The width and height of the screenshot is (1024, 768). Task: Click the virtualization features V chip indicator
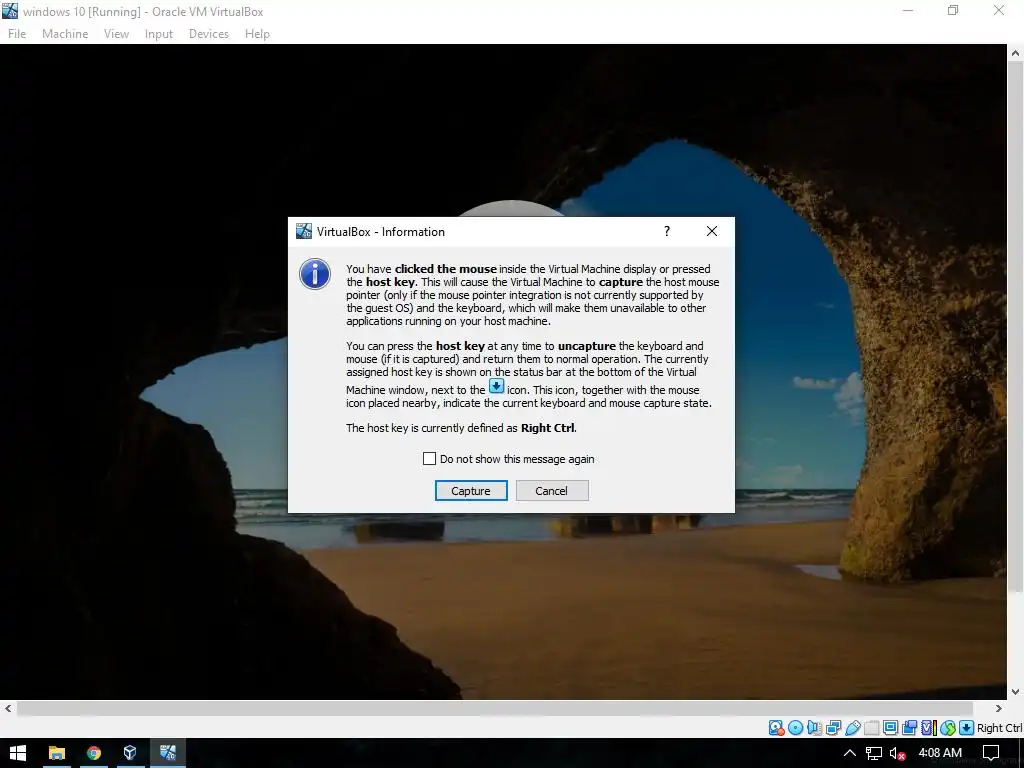(928, 728)
